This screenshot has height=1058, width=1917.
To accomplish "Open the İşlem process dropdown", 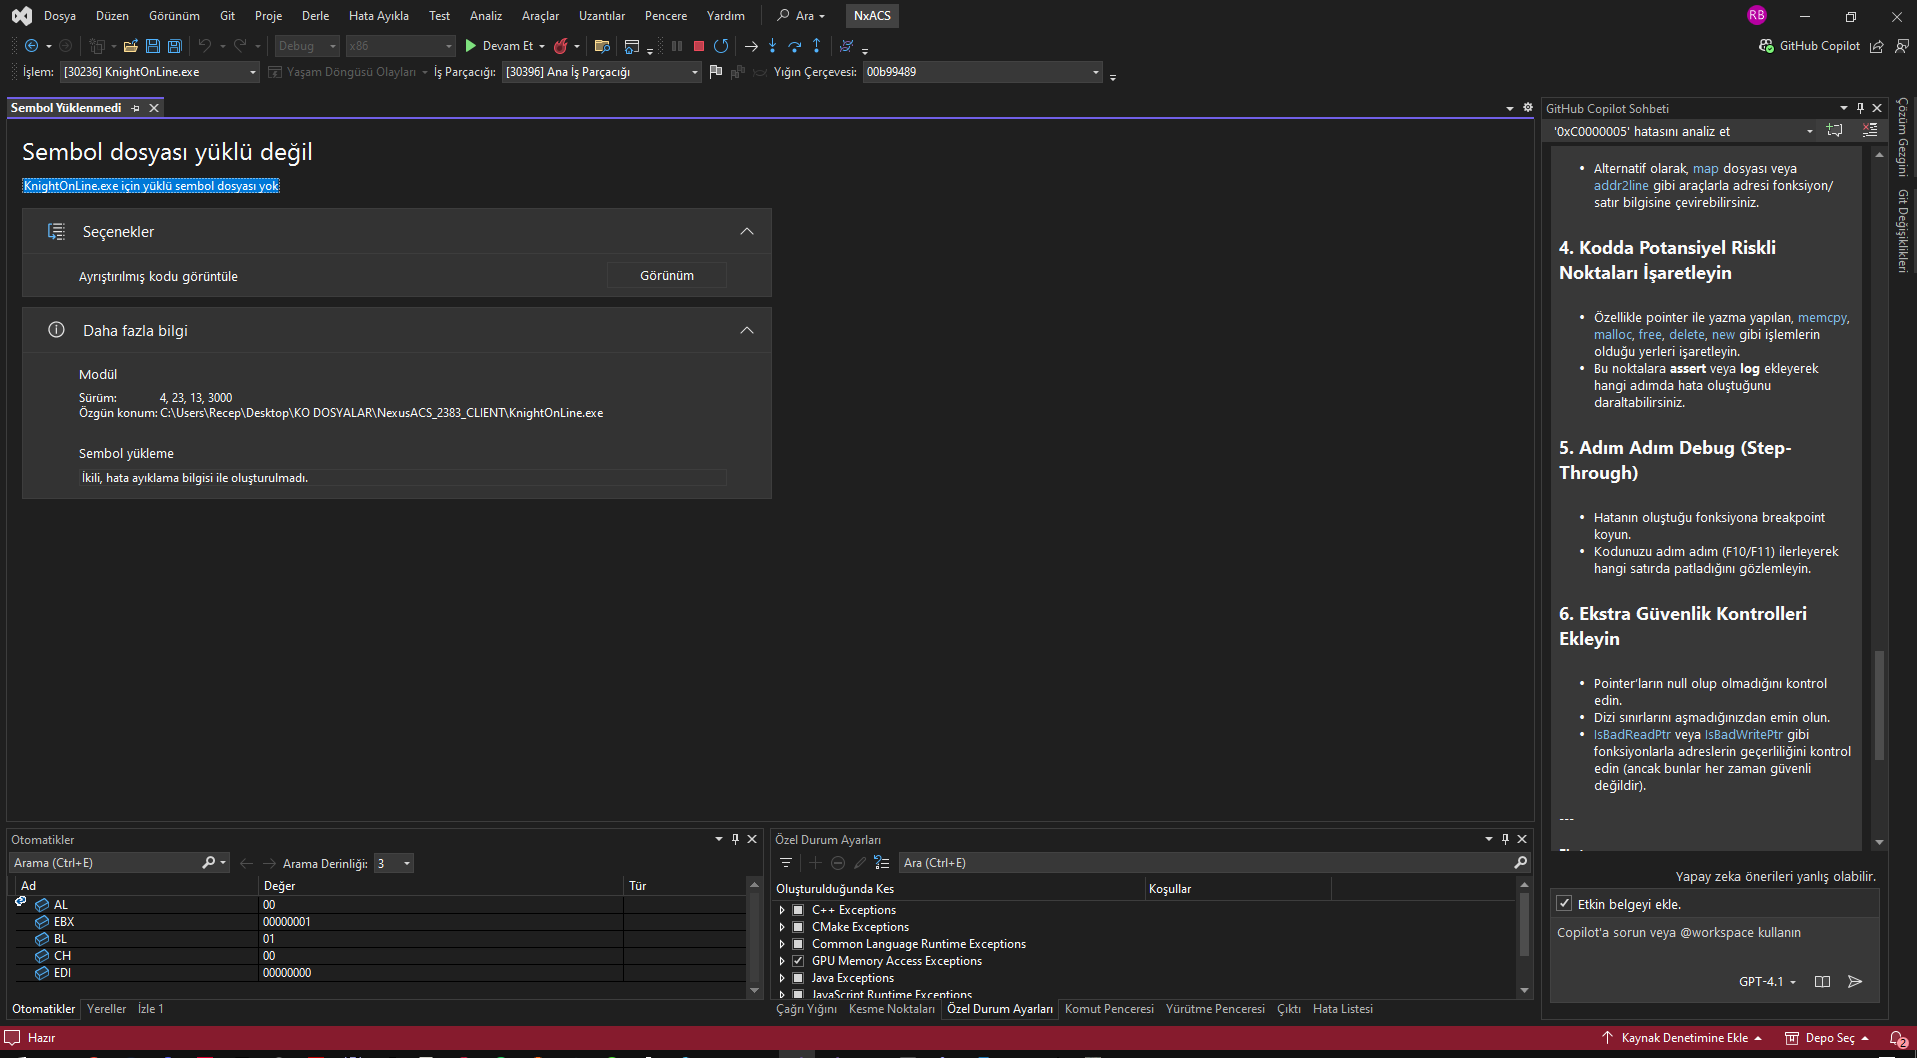I will point(160,72).
